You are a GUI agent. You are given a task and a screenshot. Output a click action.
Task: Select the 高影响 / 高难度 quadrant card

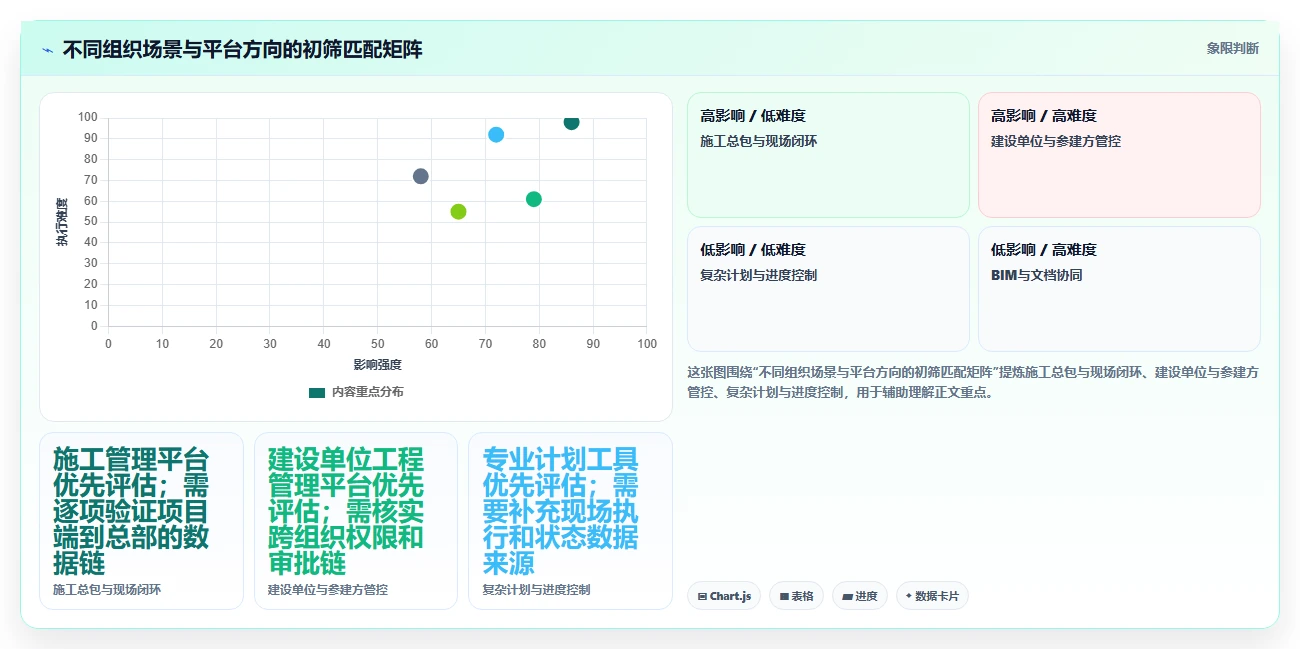point(1119,155)
